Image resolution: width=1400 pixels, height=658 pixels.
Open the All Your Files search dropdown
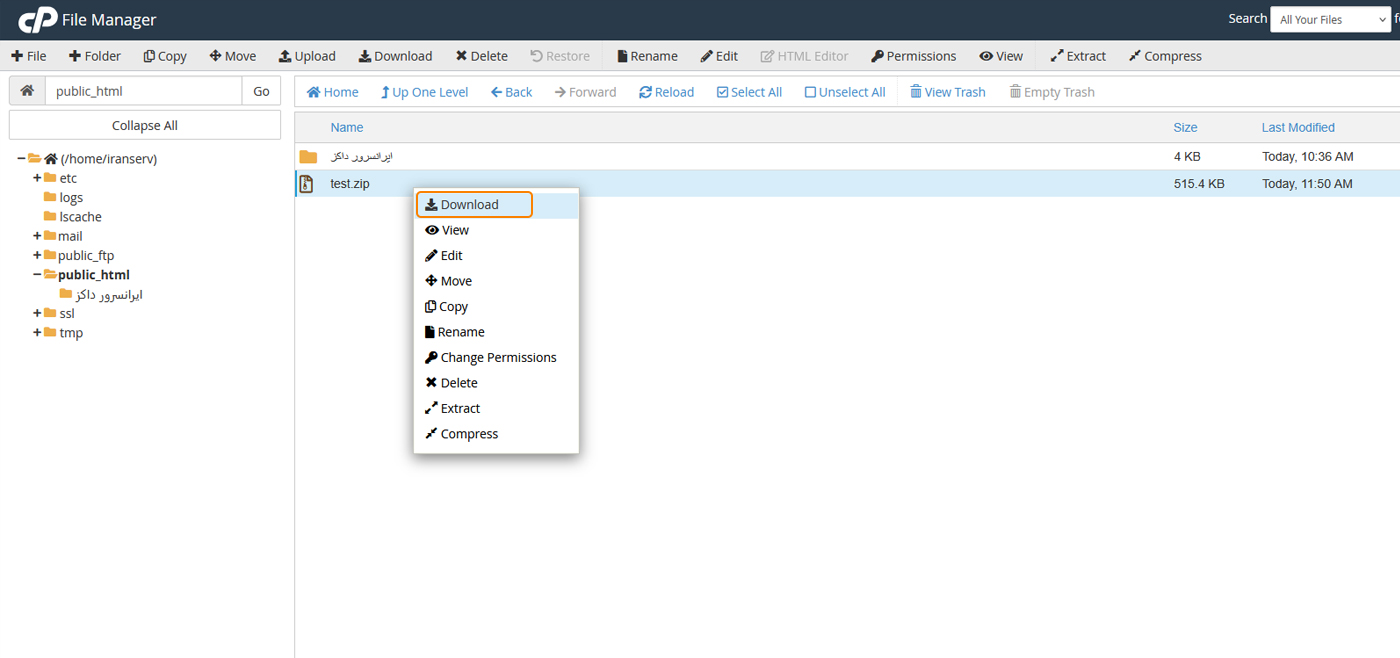point(1331,19)
